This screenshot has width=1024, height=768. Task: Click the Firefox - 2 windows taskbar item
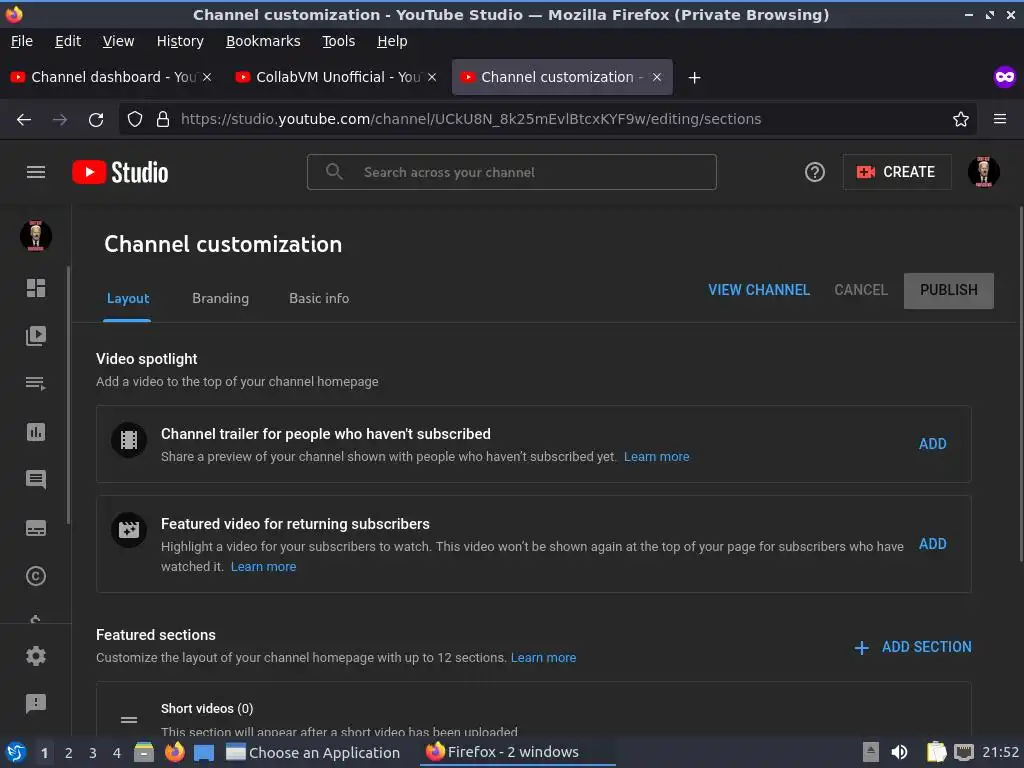(x=517, y=752)
